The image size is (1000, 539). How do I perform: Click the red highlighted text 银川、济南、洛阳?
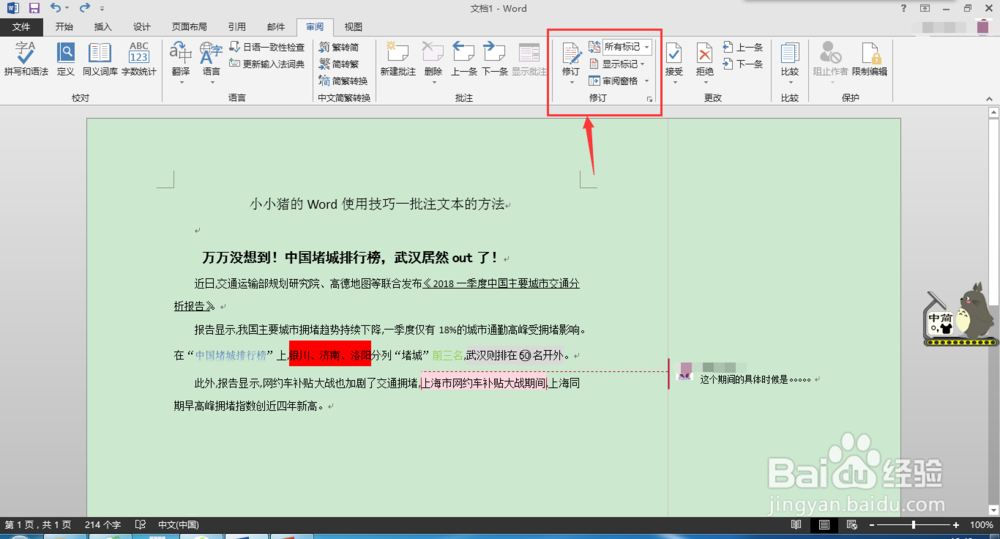(330, 354)
